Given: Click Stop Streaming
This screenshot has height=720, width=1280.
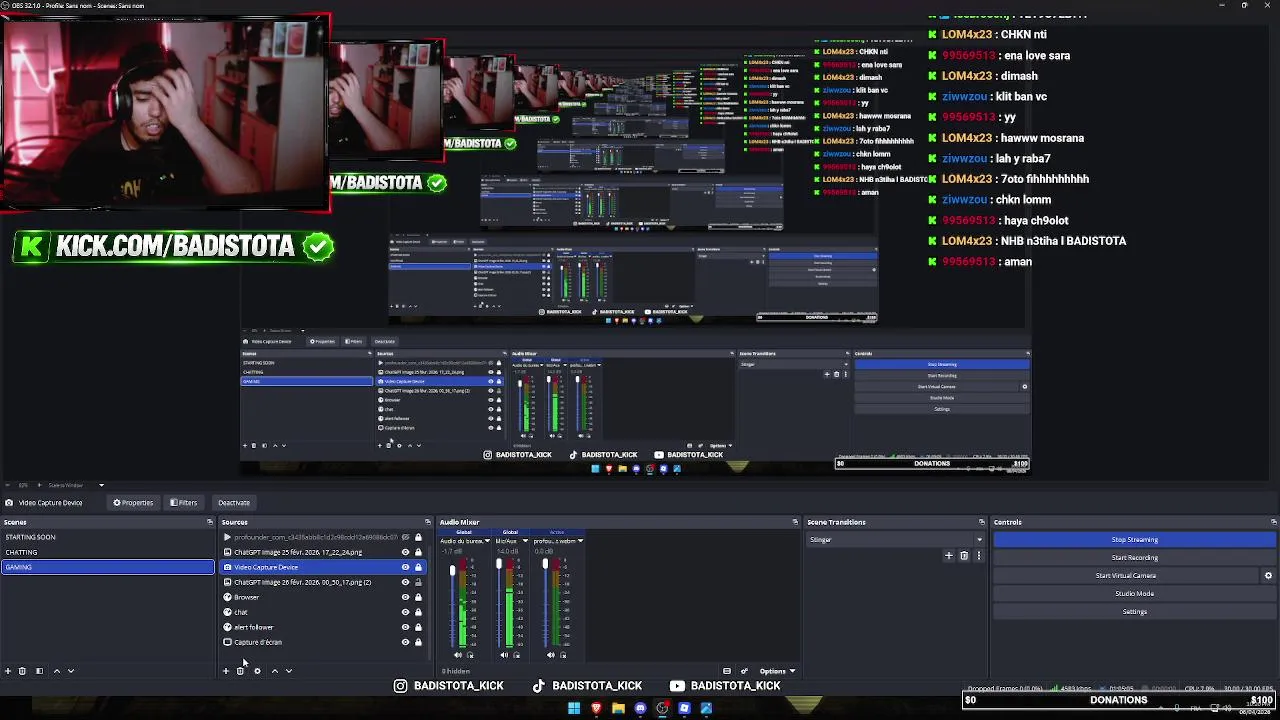Looking at the screenshot, I should coord(1134,540).
